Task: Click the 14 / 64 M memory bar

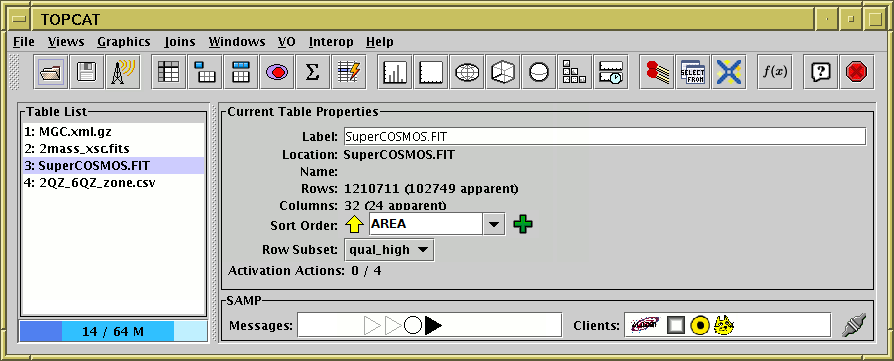Action: click(x=113, y=331)
